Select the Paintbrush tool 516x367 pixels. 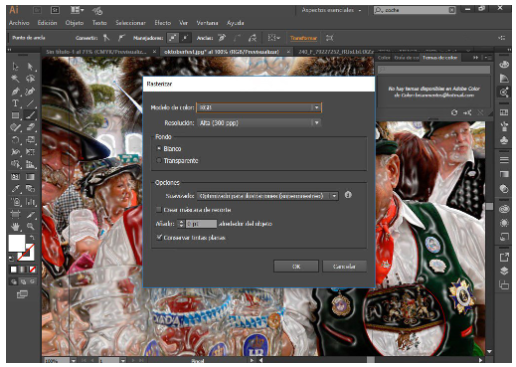(x=30, y=116)
